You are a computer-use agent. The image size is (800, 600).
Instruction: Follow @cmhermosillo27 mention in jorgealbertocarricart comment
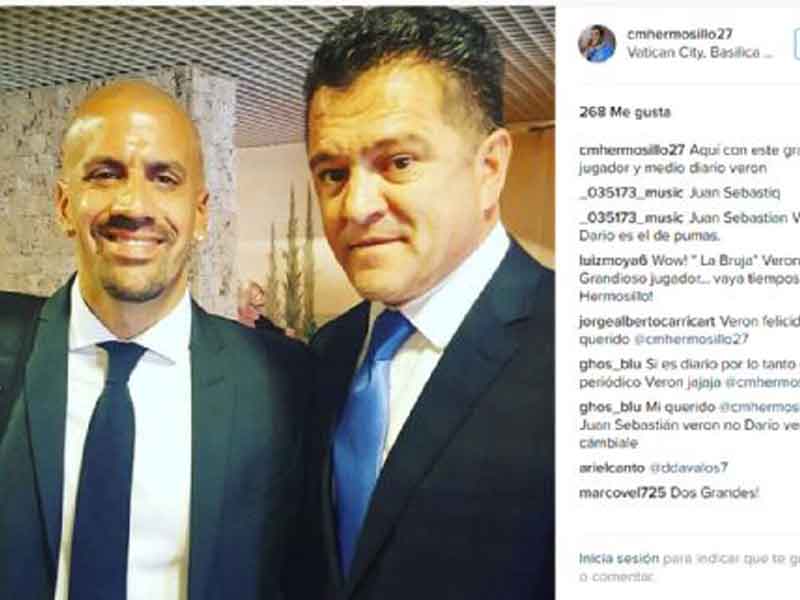tap(691, 339)
